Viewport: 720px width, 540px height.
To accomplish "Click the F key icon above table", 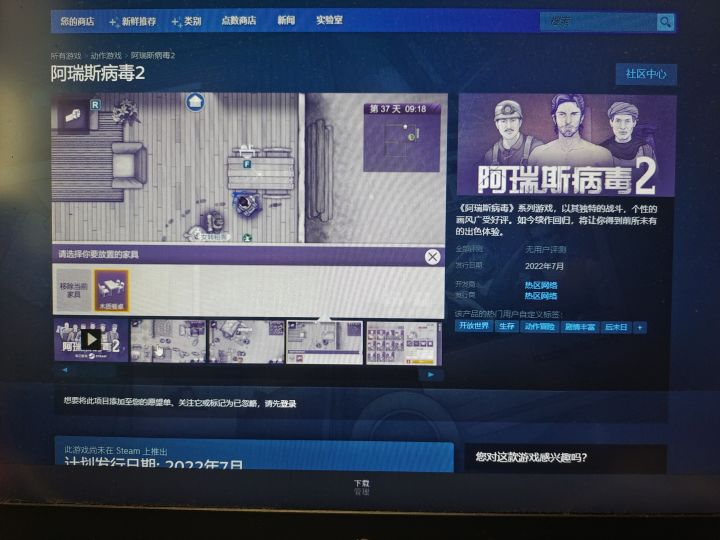I will click(x=247, y=163).
